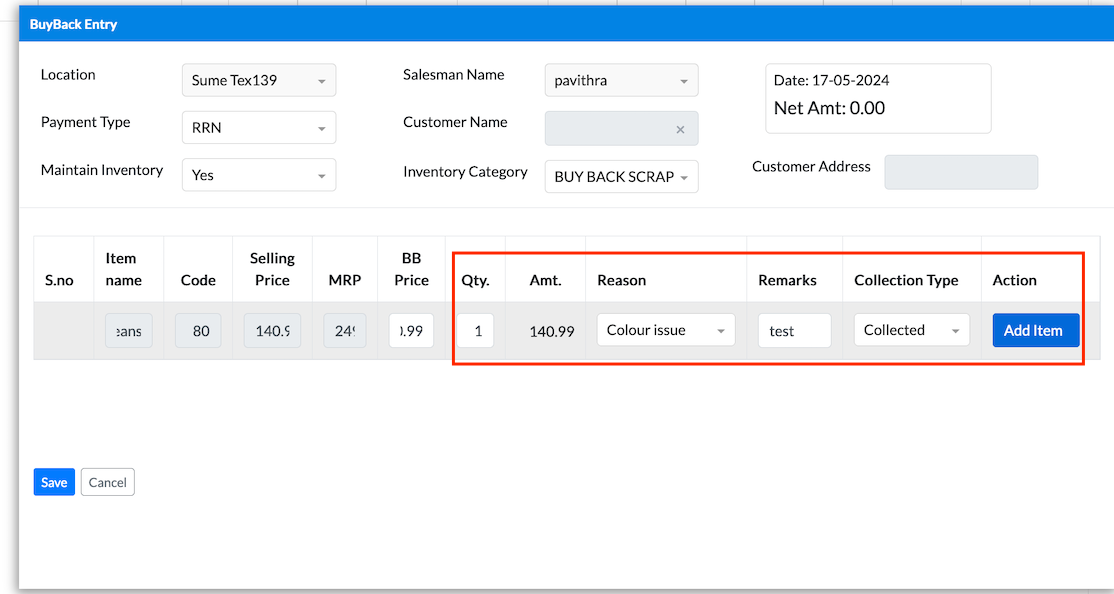Expand the Reason dropdown
Screen dimensions: 1114x594
tap(665, 330)
